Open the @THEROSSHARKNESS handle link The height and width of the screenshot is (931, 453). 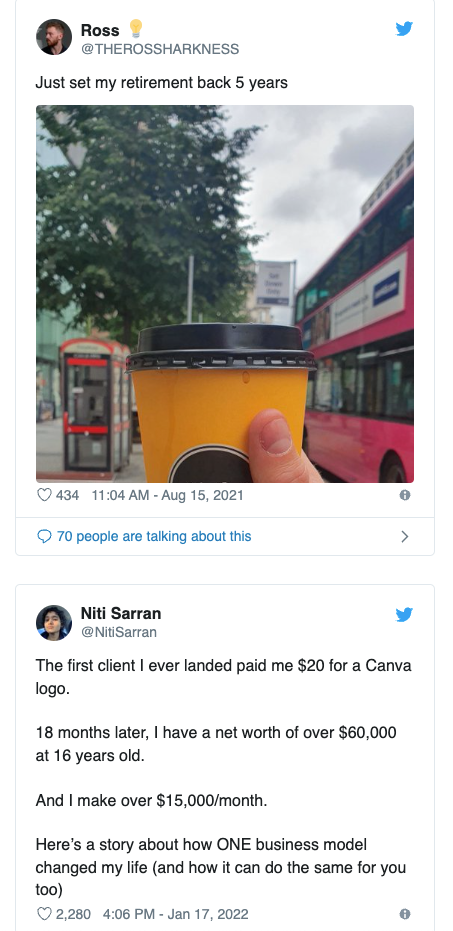tap(160, 49)
